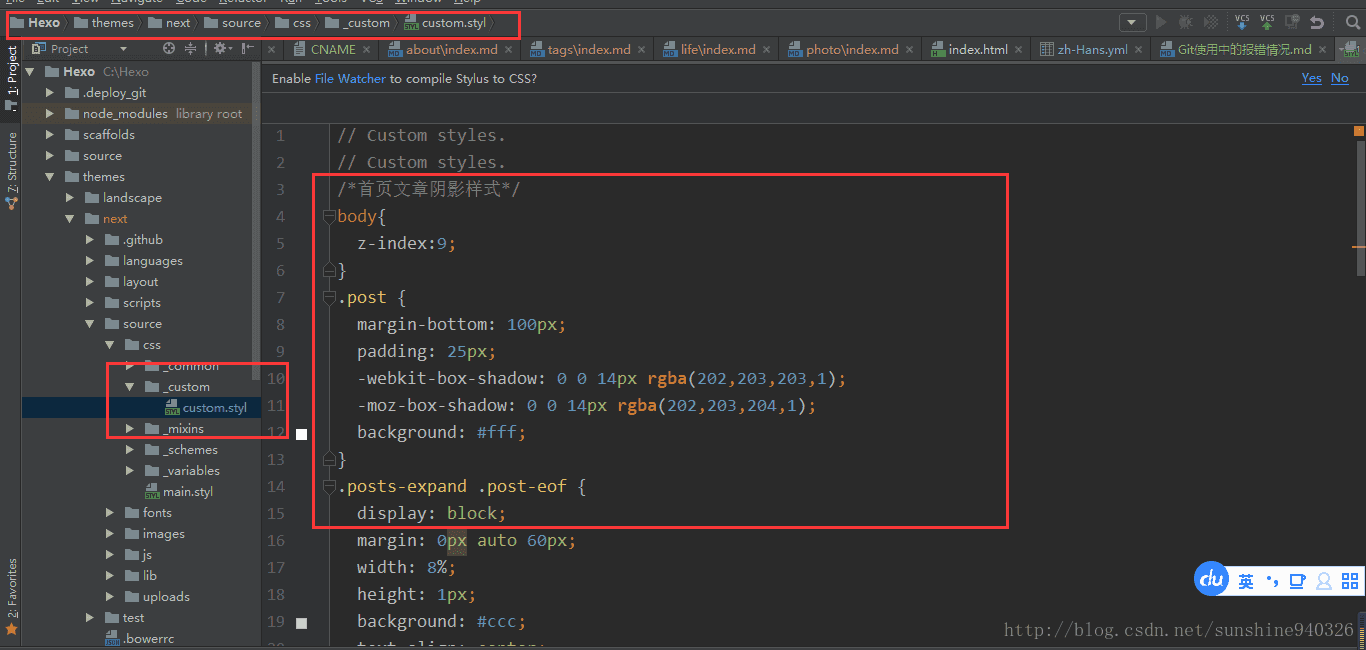Screen dimensions: 1366x650
Task: Close the zh-Hans.yml tab
Action: [x=1139, y=49]
